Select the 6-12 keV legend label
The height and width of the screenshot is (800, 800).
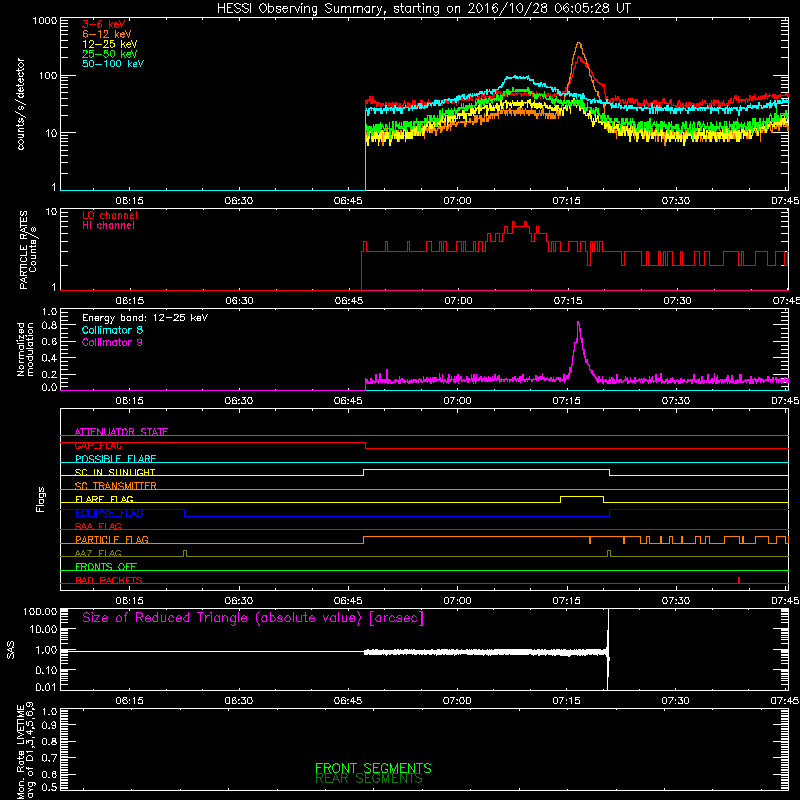pyautogui.click(x=107, y=34)
